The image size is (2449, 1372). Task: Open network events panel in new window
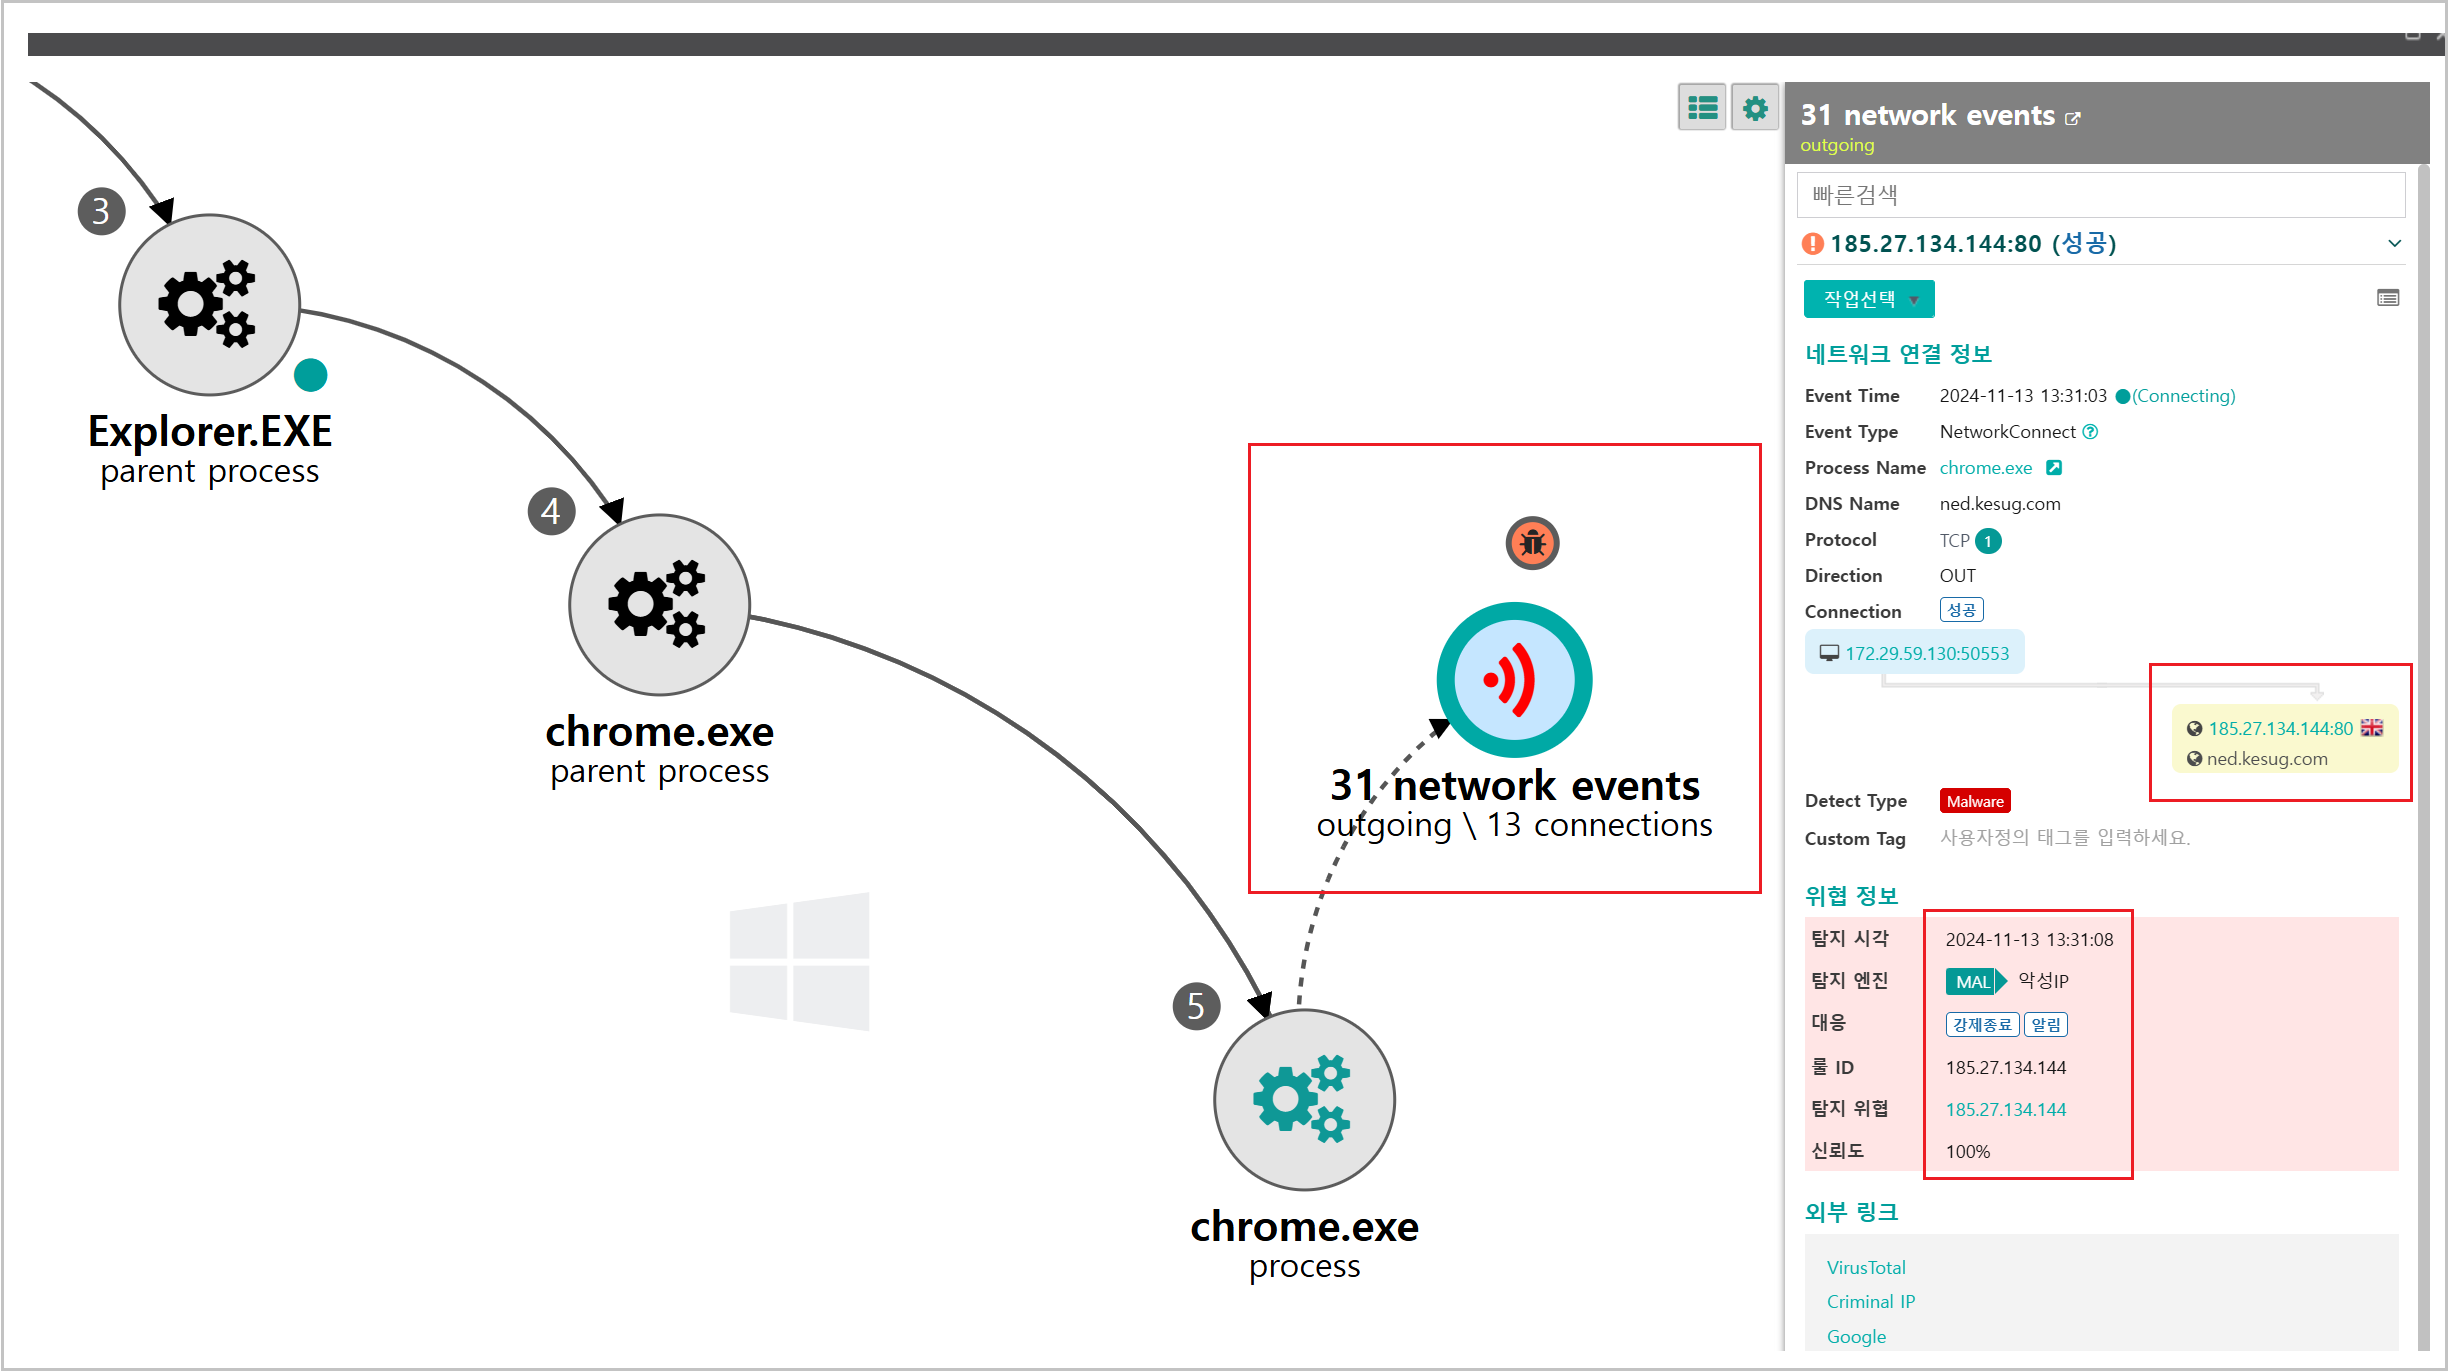[x=2073, y=118]
